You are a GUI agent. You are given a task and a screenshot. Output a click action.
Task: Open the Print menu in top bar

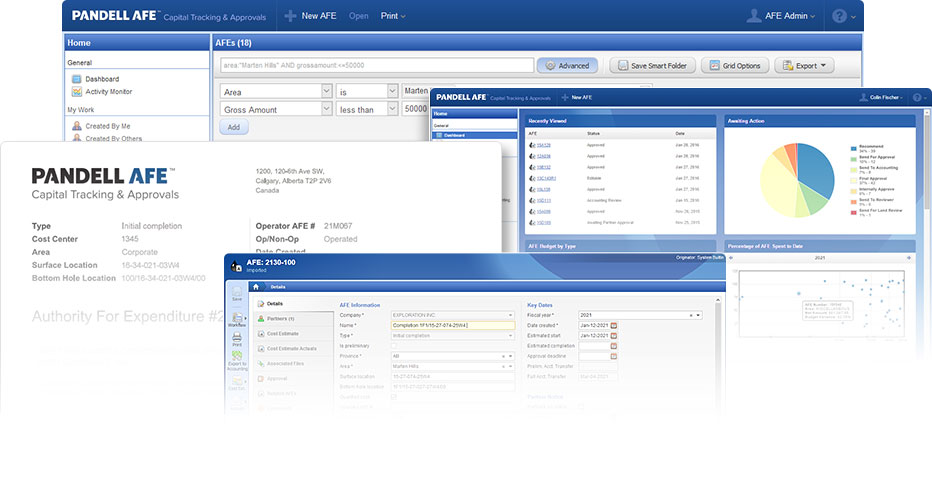(x=393, y=16)
